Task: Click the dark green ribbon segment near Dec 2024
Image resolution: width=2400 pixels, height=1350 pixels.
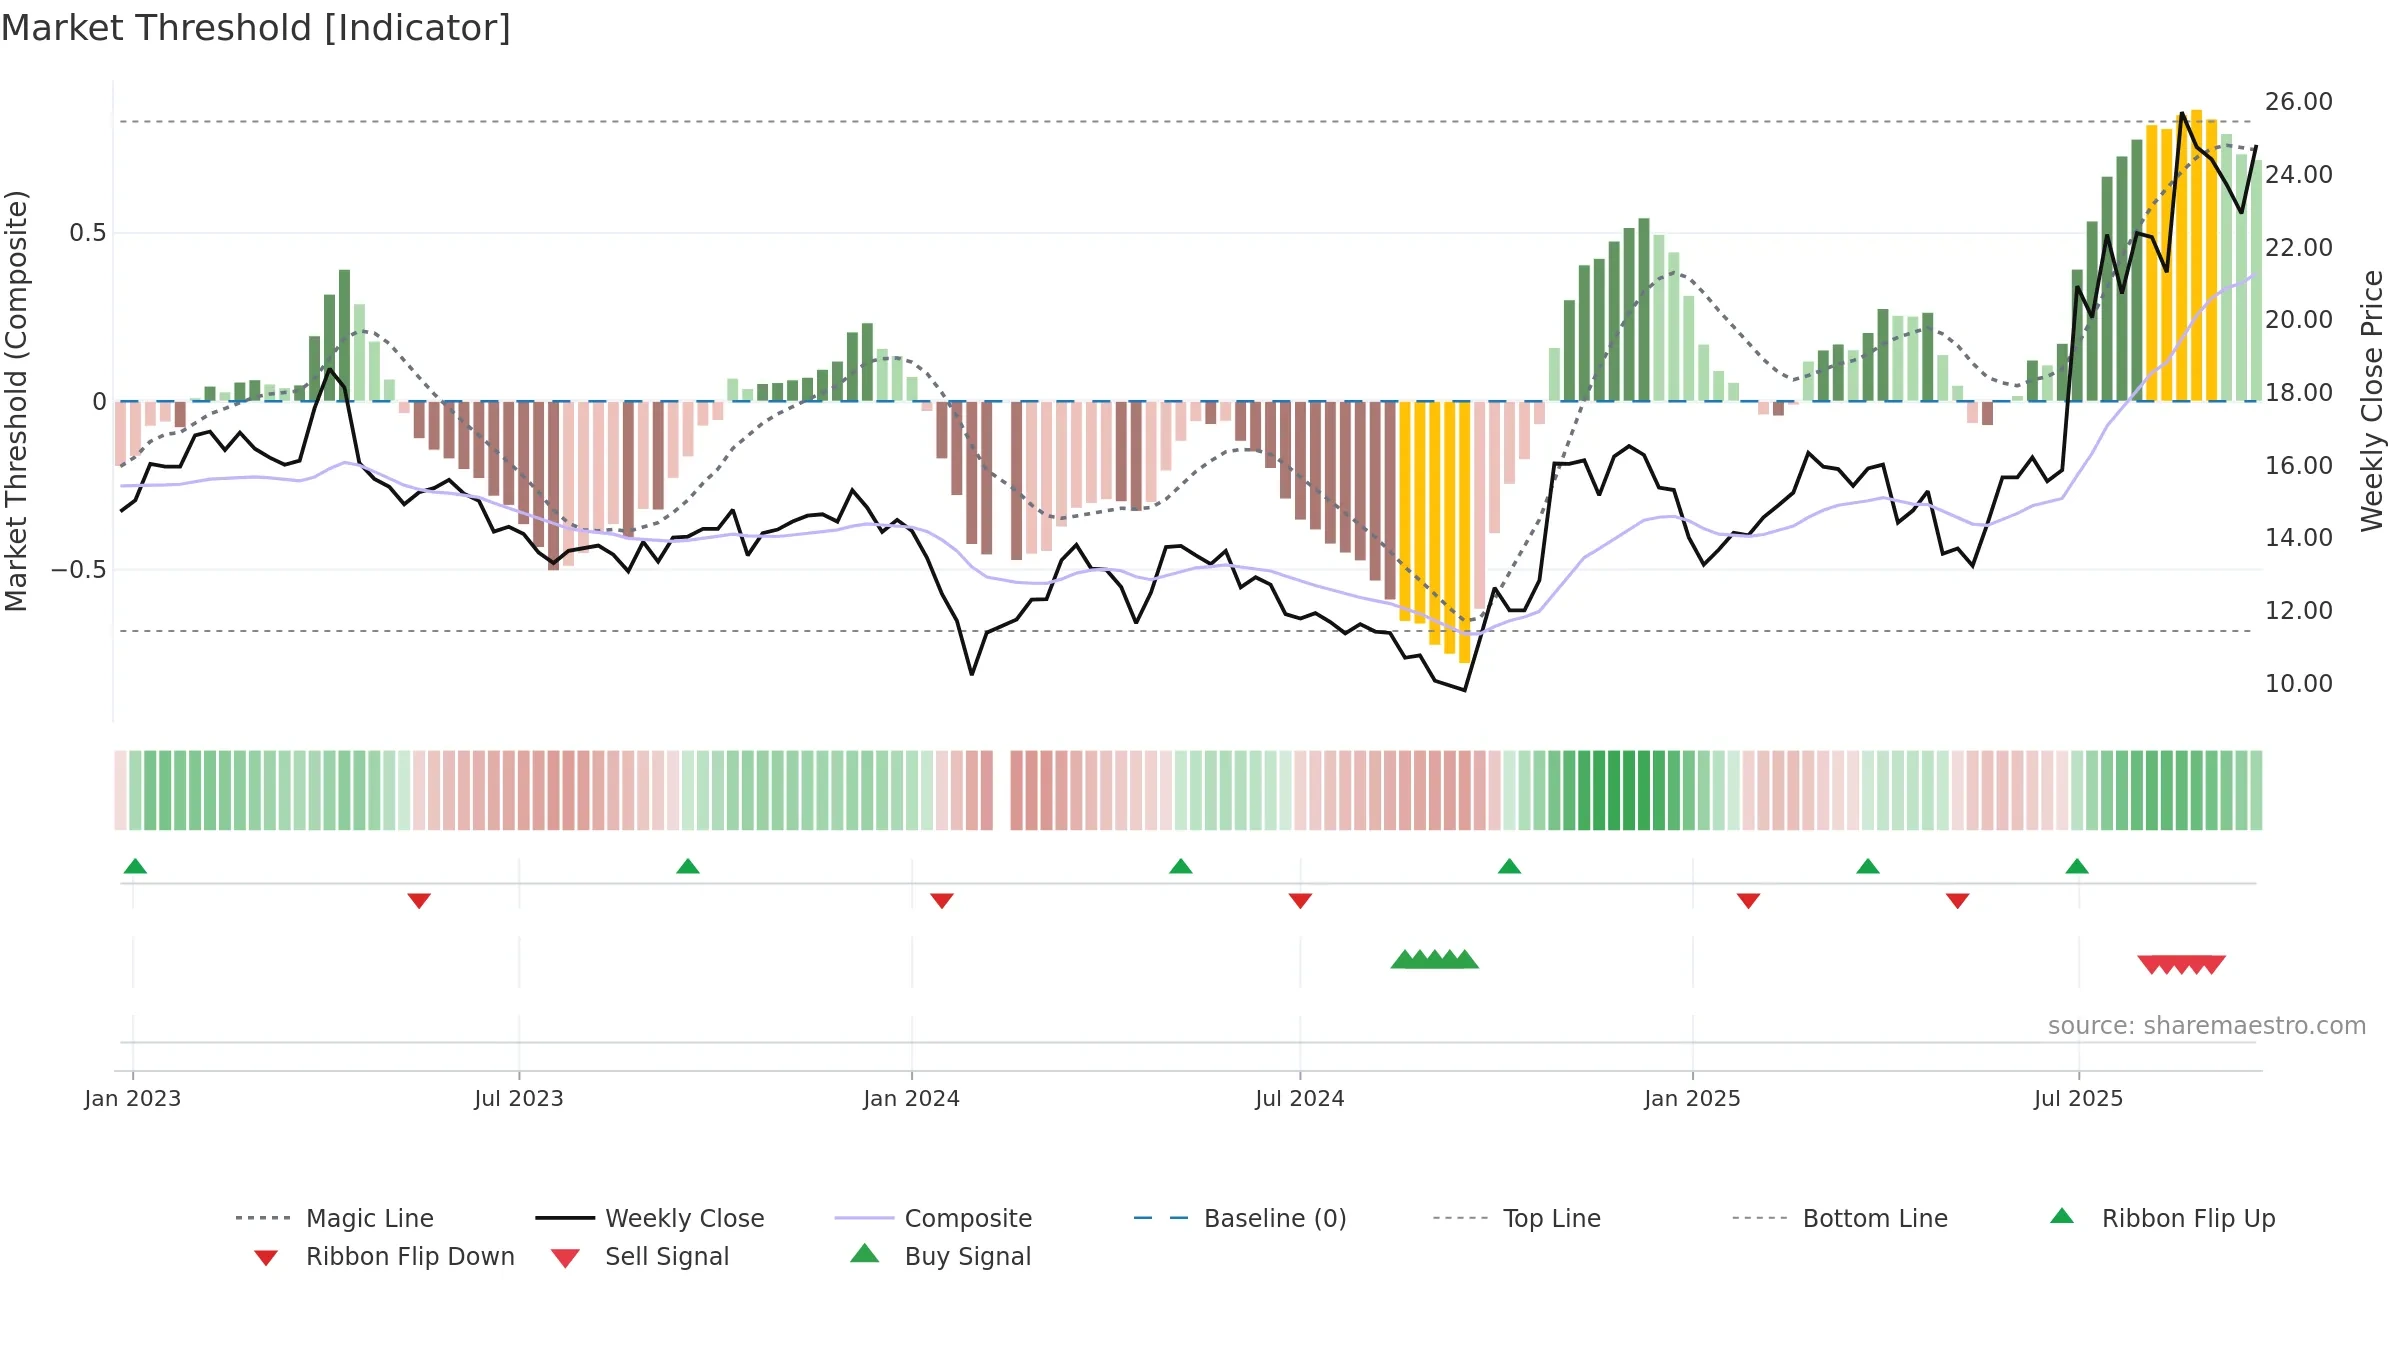Action: click(1629, 790)
